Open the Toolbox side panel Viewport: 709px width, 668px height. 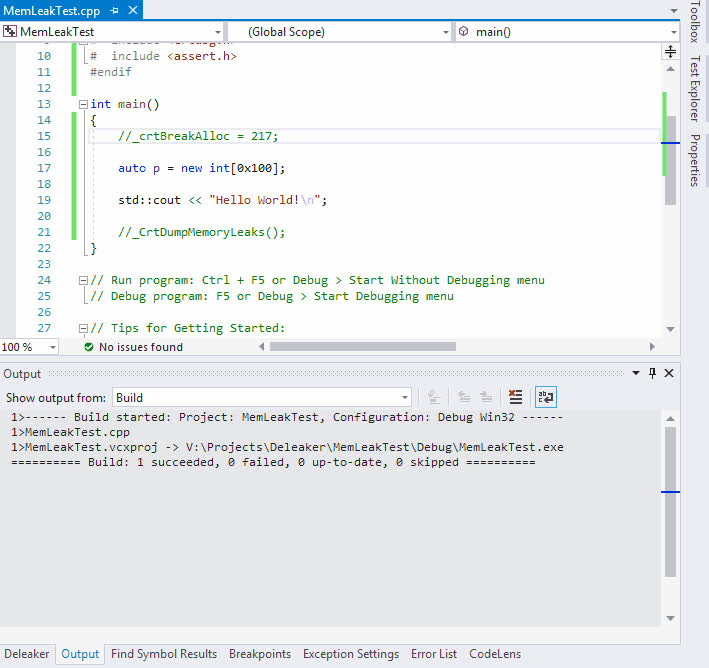(695, 22)
